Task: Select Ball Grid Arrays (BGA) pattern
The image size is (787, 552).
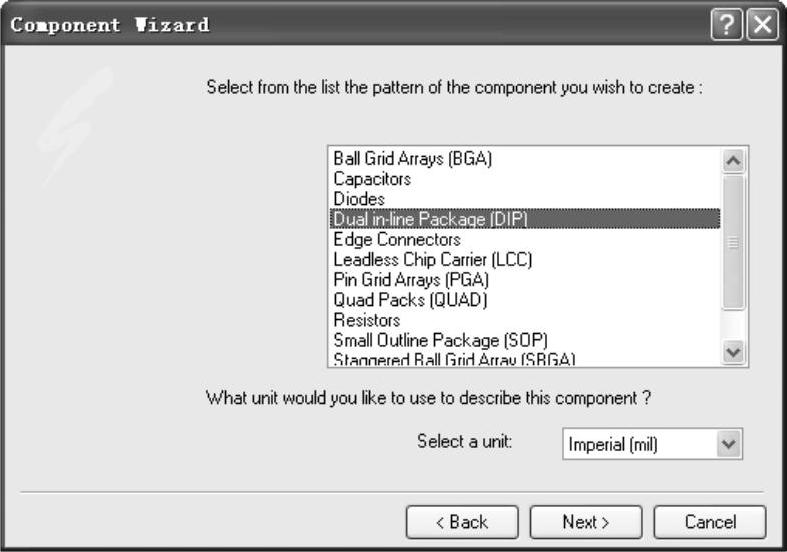Action: coord(413,159)
